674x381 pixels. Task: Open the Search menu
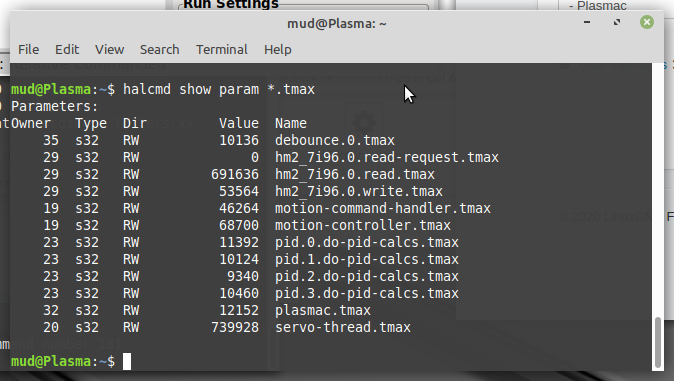tap(159, 50)
